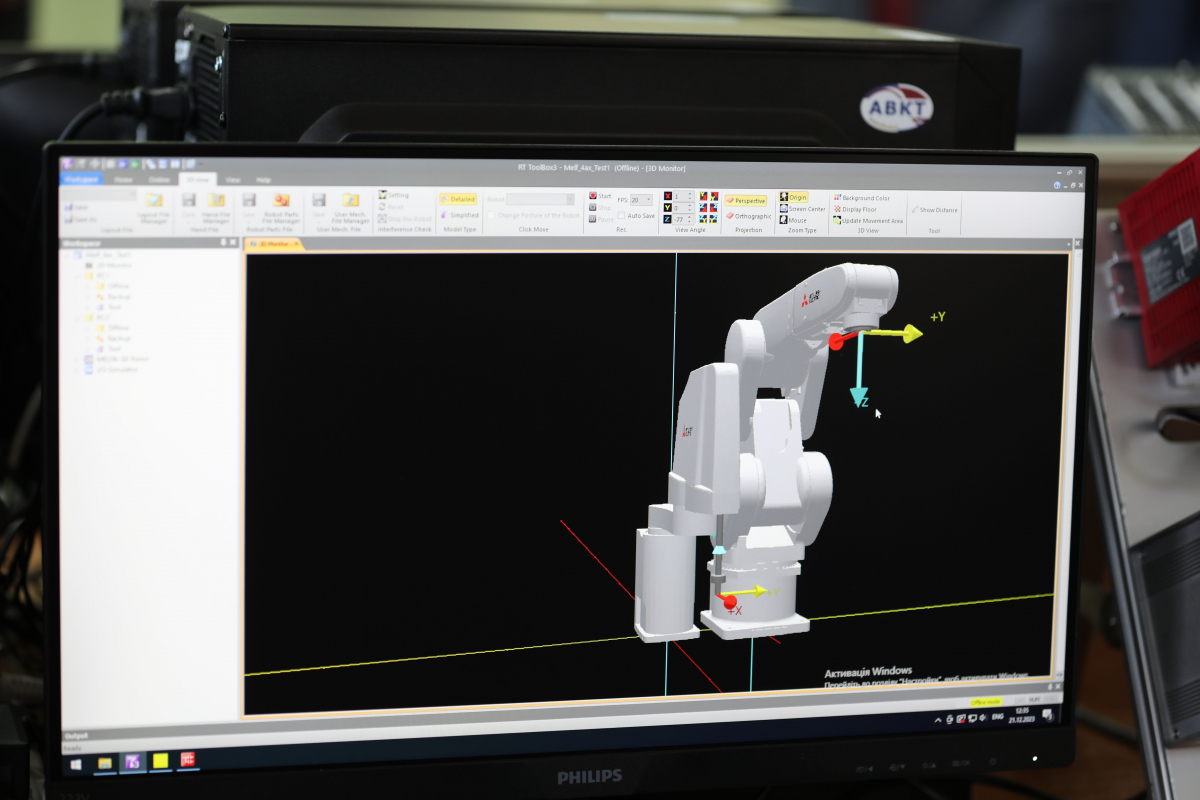Open File Explorer from the taskbar
The height and width of the screenshot is (800, 1200).
104,762
